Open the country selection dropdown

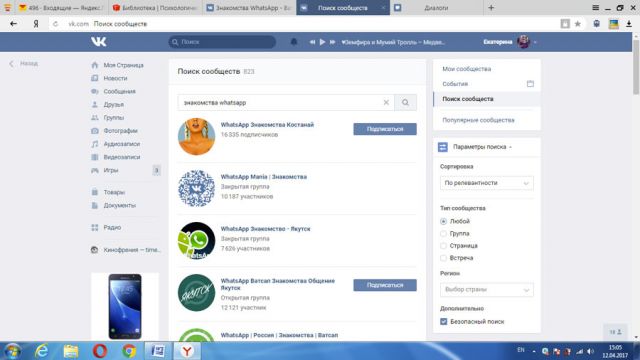click(x=487, y=289)
